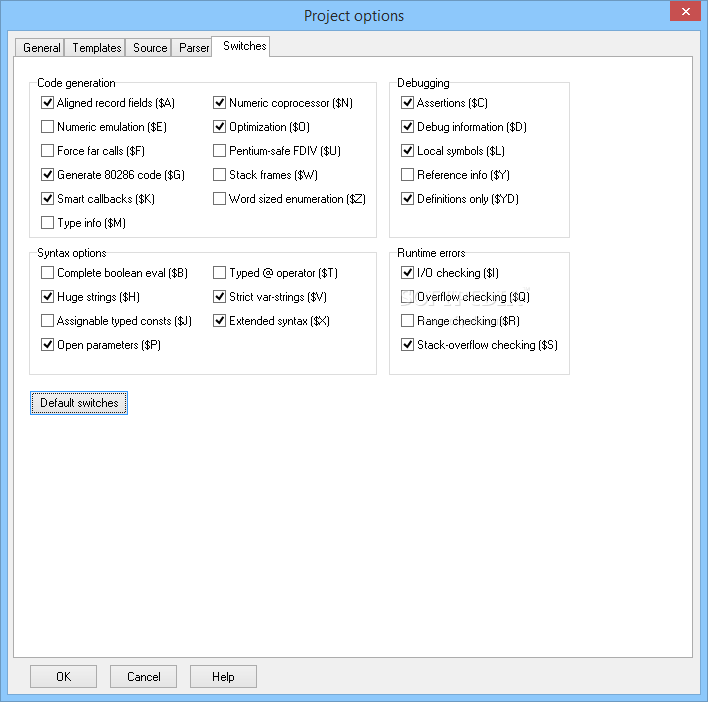
Task: Disable Stack-overflow checking ($S)
Action: click(407, 344)
